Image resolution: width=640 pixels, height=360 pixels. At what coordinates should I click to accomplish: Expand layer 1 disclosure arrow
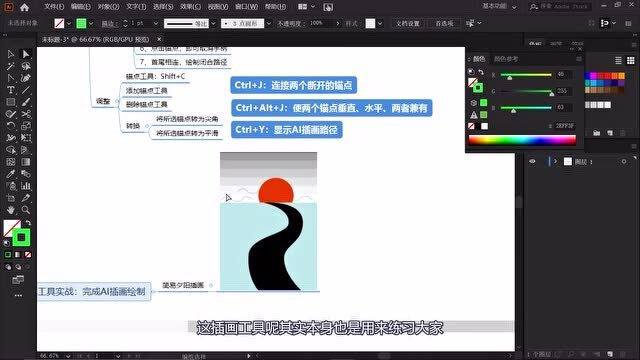556,162
